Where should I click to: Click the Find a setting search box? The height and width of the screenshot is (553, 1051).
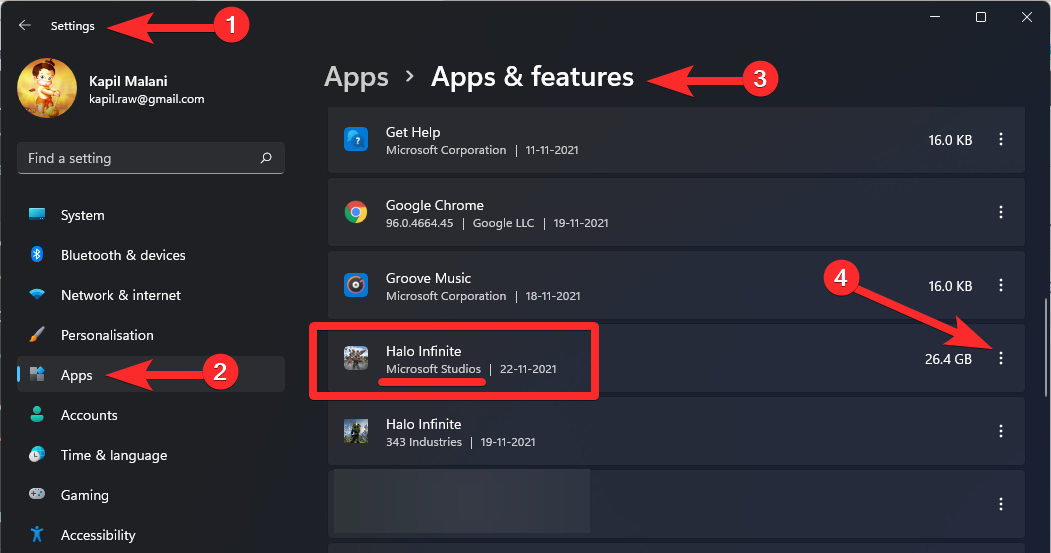tap(140, 158)
